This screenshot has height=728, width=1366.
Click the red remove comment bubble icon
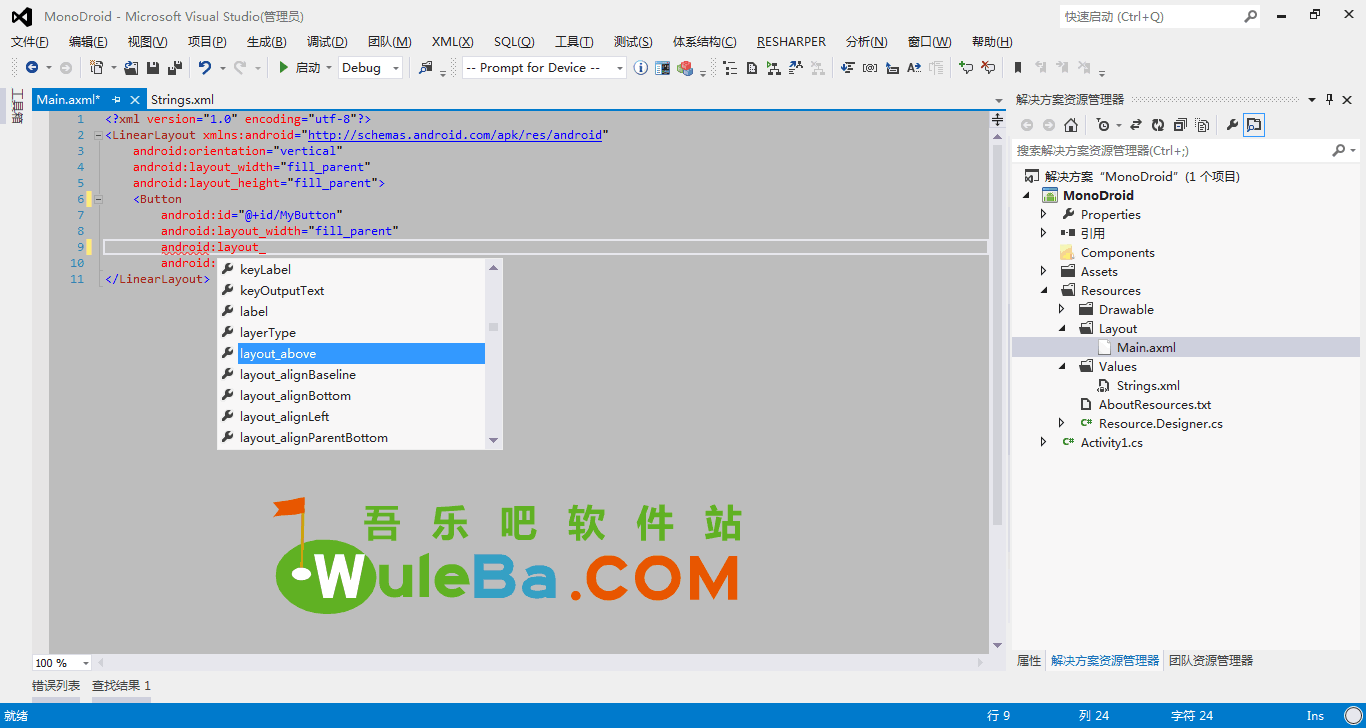tap(988, 68)
